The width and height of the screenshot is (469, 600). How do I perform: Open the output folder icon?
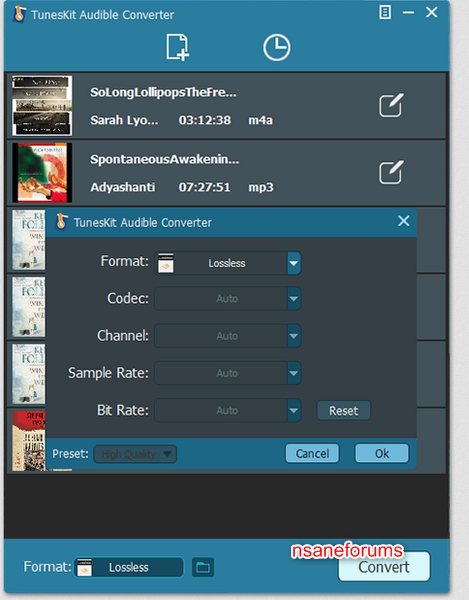coord(203,567)
